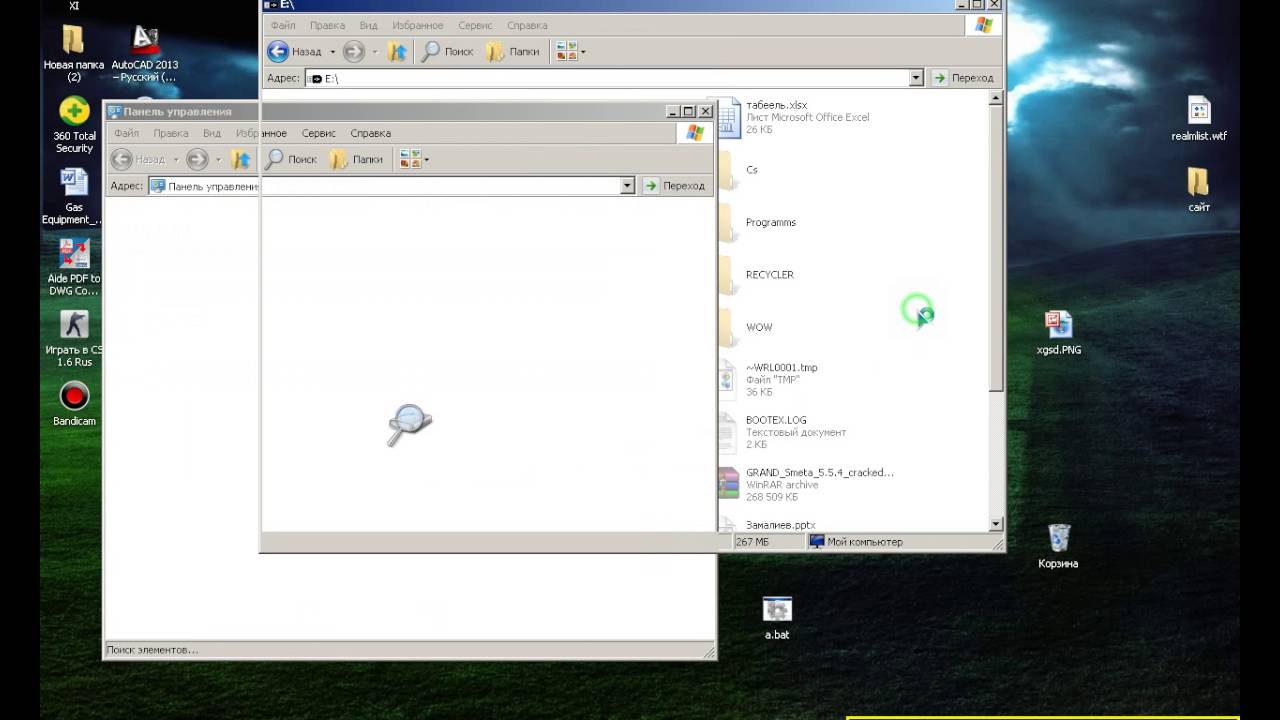
Task: Click Назад in Панель управления window
Action: (x=139, y=159)
